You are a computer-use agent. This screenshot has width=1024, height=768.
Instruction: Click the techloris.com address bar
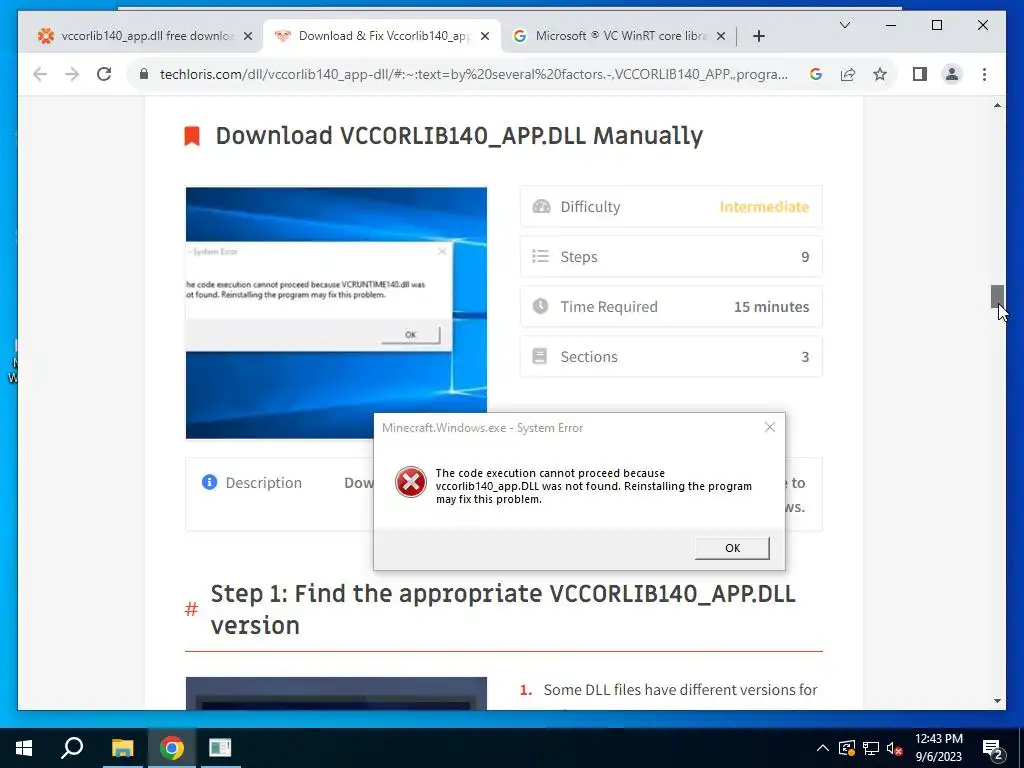[473, 74]
